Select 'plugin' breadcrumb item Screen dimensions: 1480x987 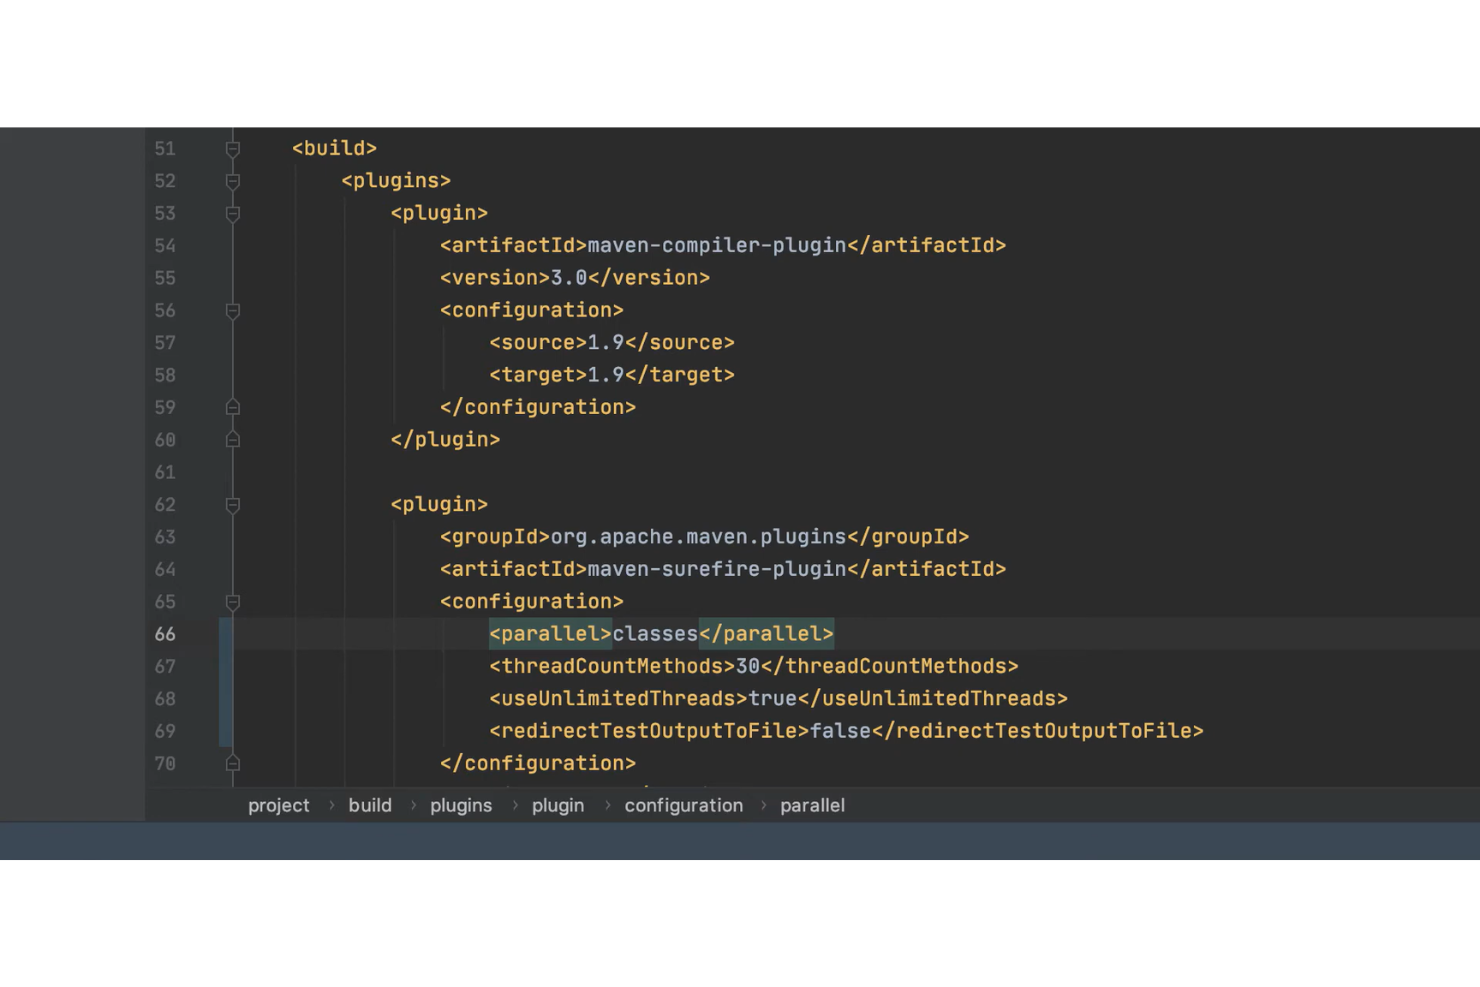tap(558, 805)
